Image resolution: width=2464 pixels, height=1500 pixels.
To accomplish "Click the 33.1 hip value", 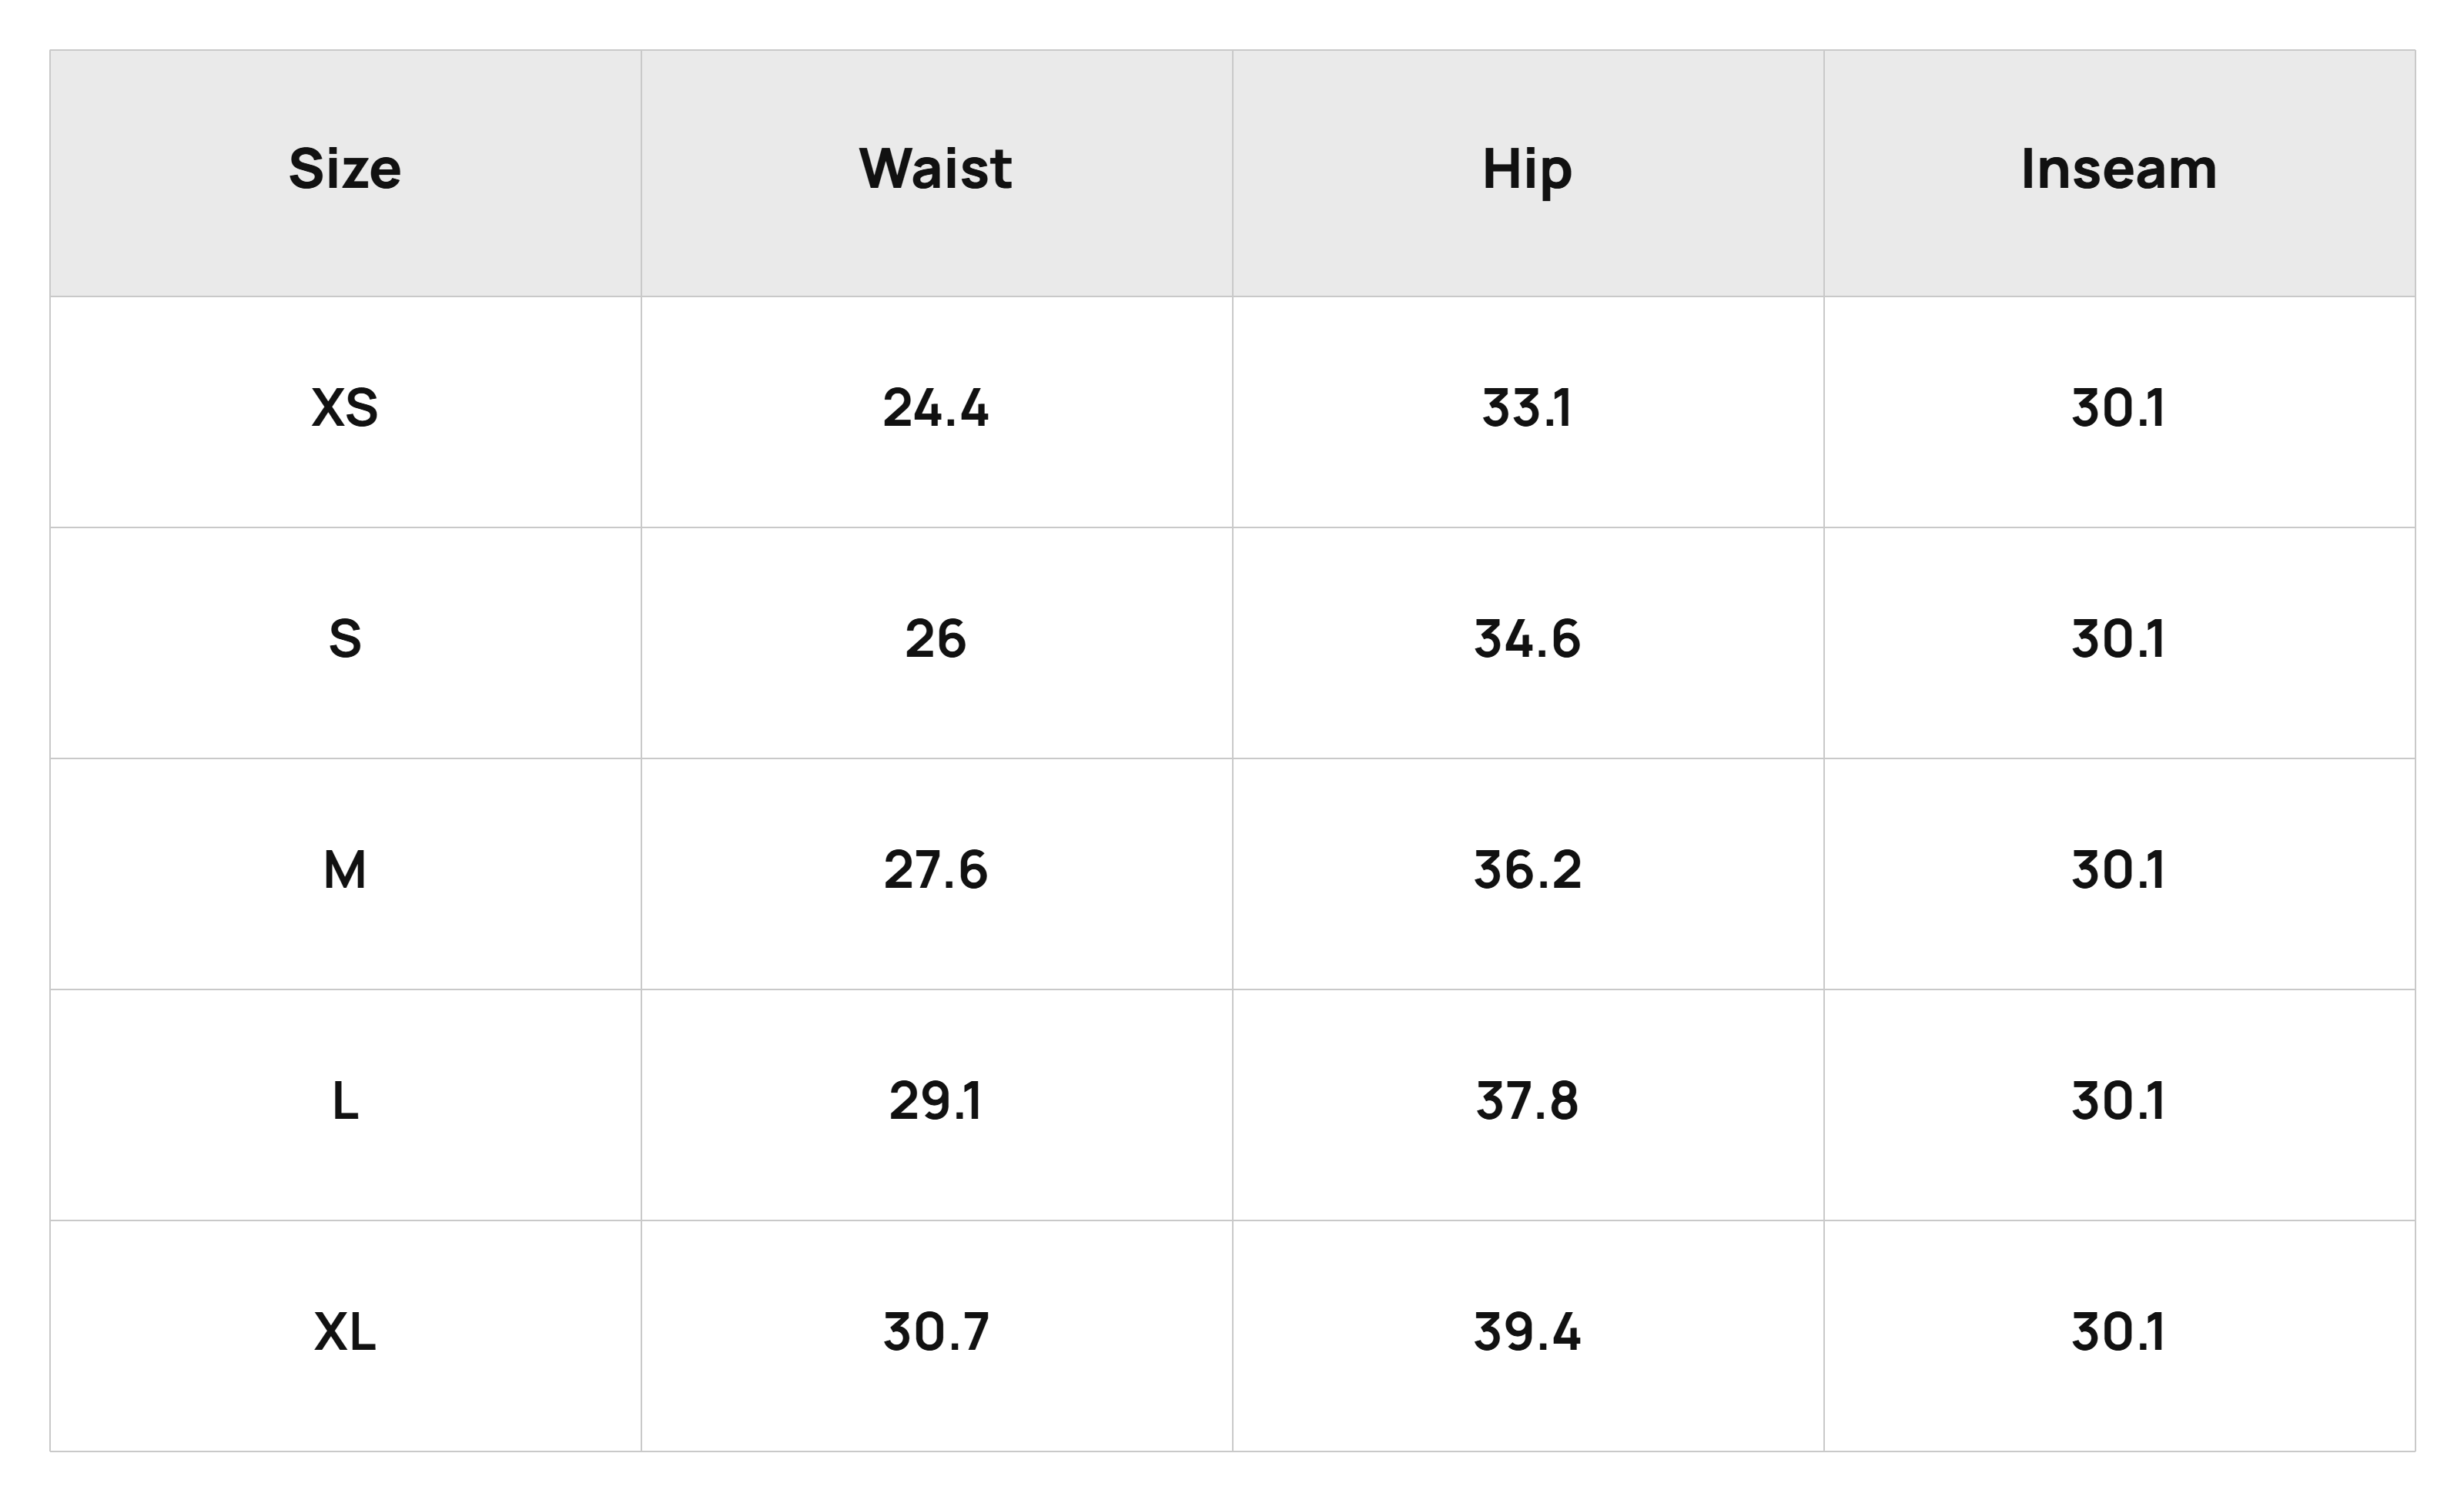I will coord(1527,408).
